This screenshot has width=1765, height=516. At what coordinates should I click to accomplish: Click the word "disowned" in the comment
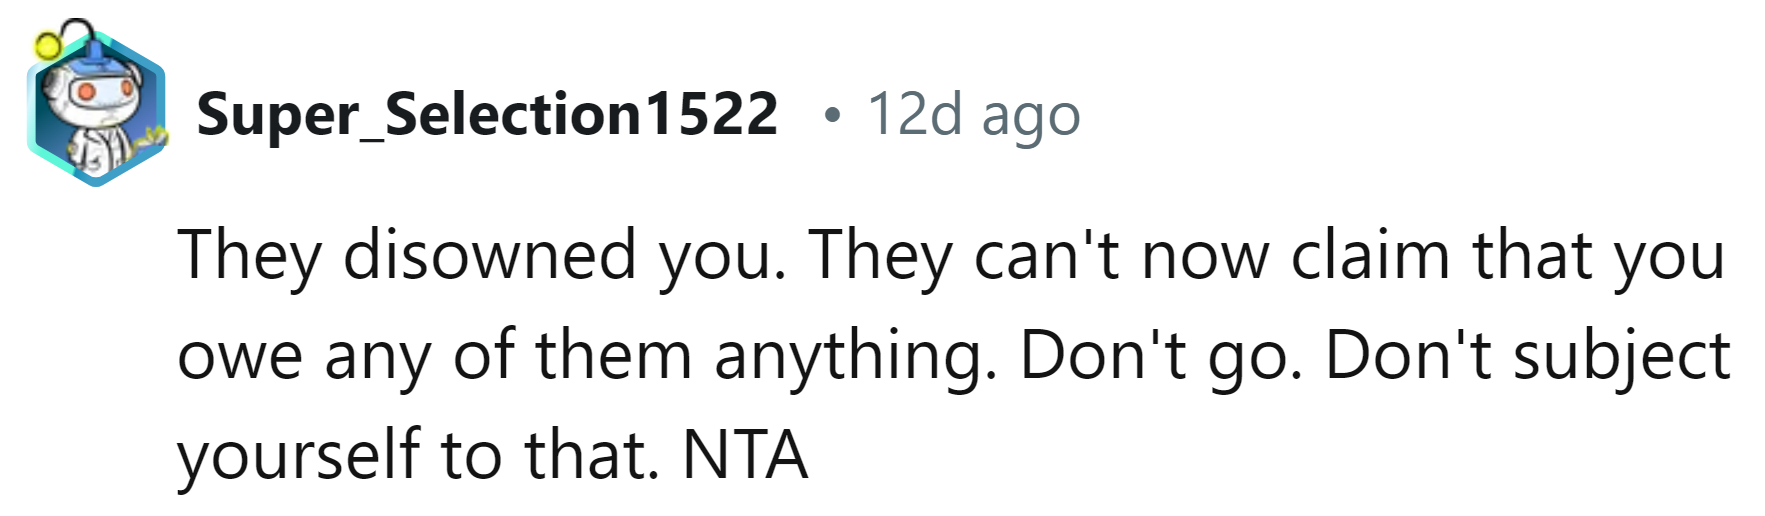pyautogui.click(x=489, y=255)
